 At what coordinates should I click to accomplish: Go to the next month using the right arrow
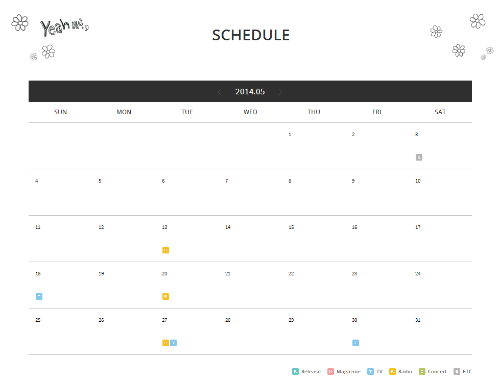tap(280, 92)
